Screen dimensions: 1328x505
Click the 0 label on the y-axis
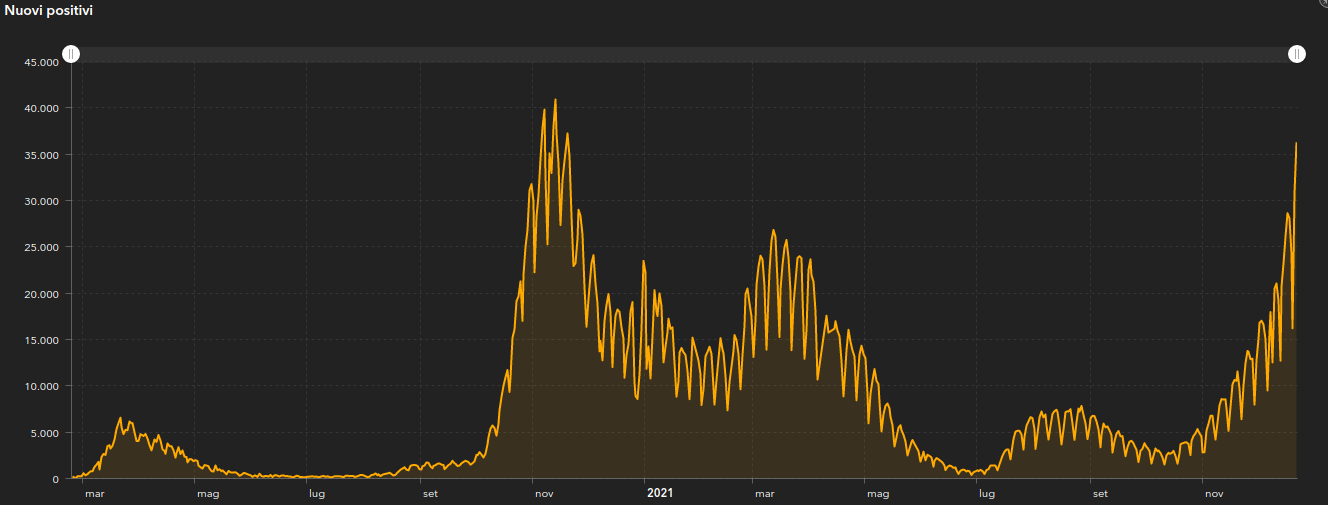(57, 479)
